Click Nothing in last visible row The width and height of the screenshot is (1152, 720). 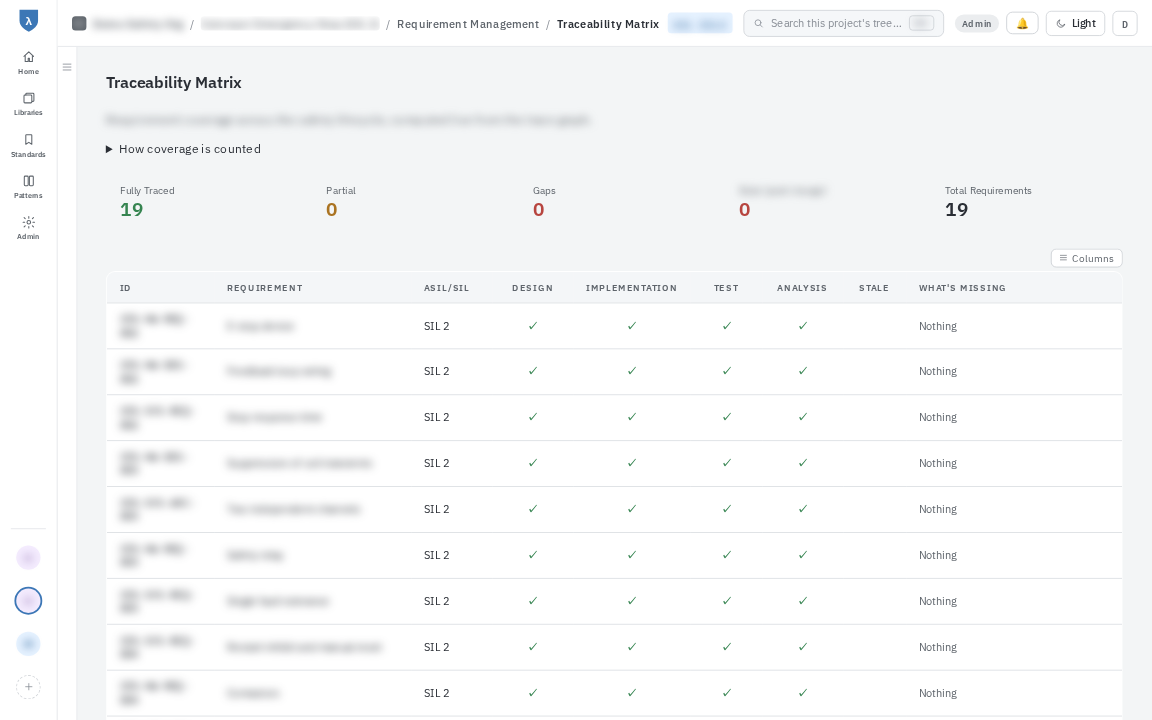937,694
